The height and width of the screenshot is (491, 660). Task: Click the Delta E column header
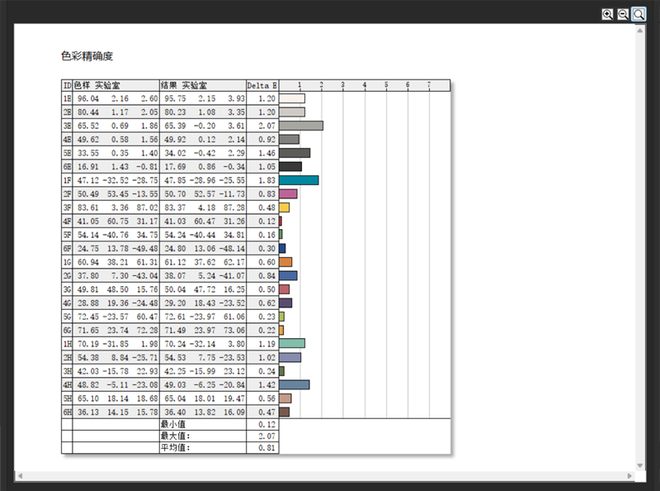click(x=262, y=86)
